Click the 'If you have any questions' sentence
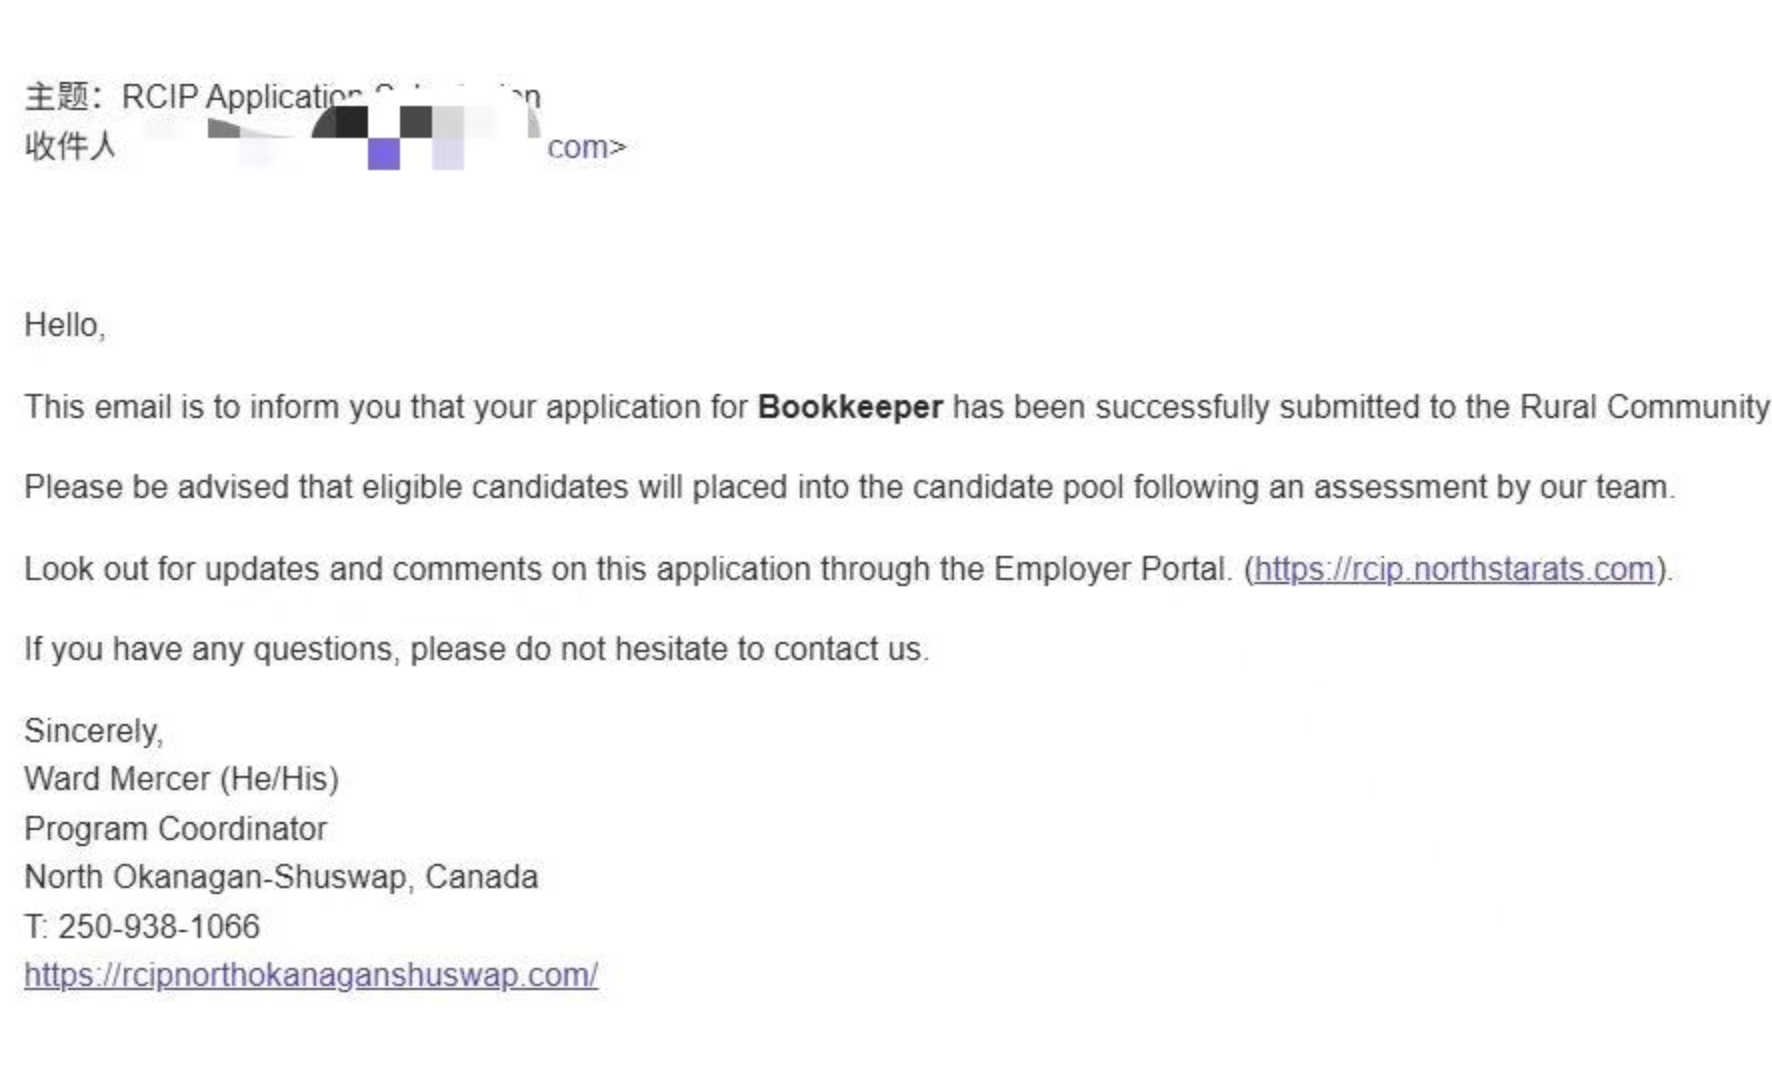 click(477, 649)
